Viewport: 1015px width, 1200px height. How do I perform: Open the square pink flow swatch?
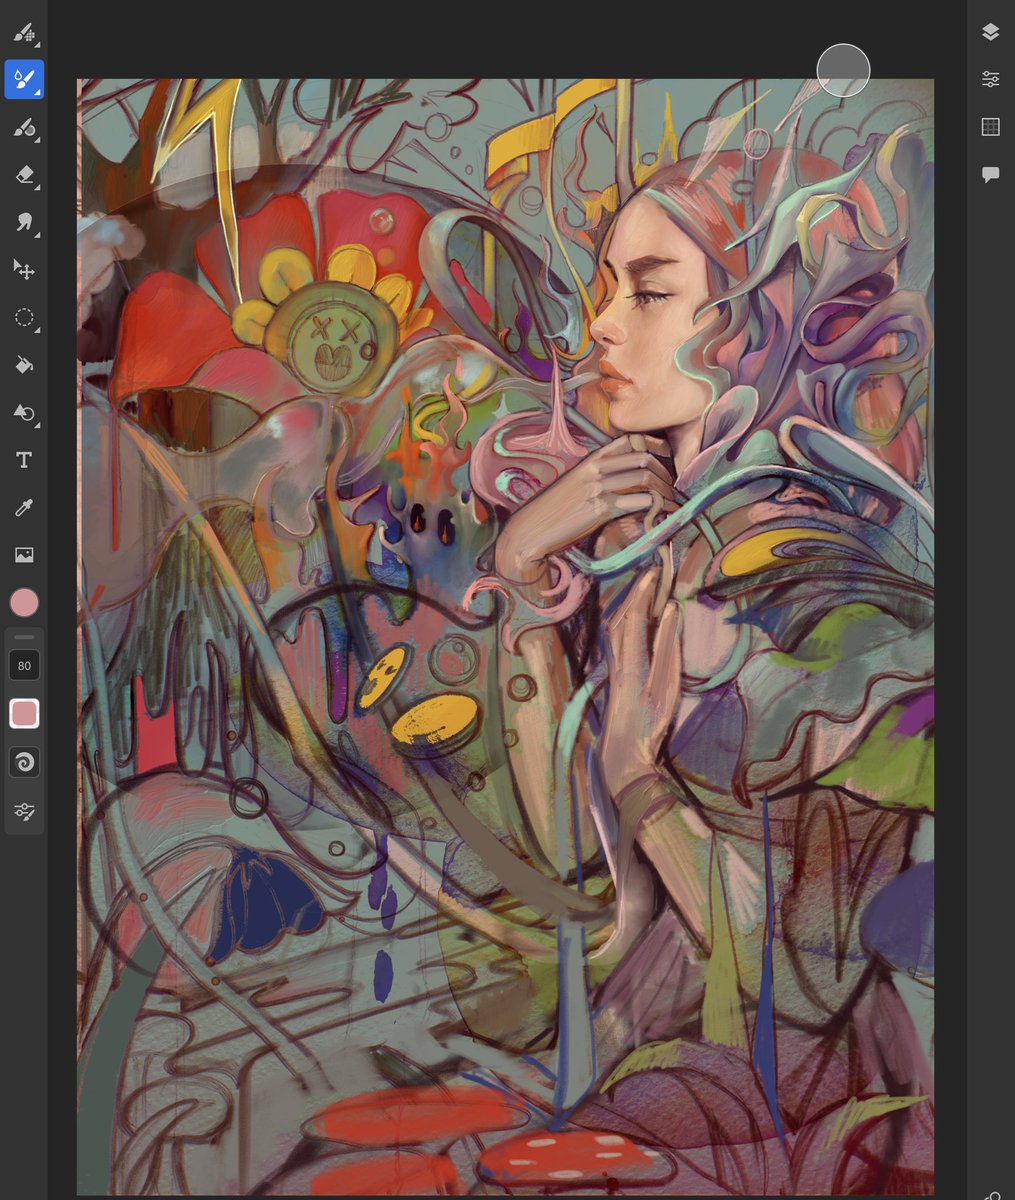[24, 714]
